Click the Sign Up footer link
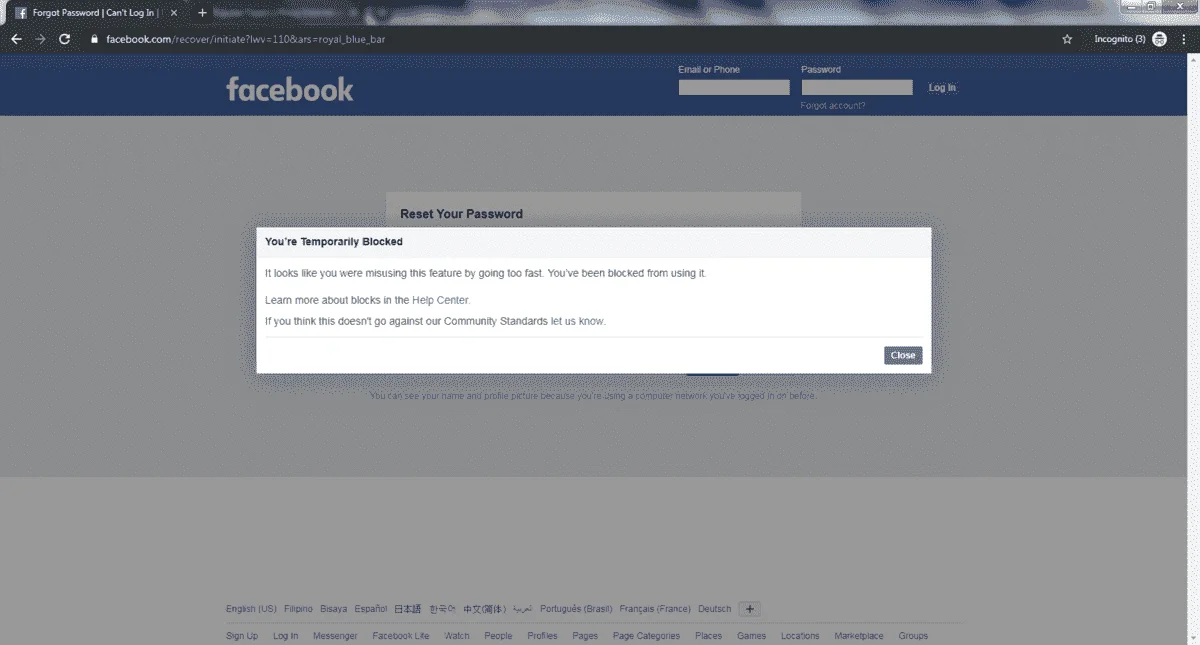 [x=242, y=636]
